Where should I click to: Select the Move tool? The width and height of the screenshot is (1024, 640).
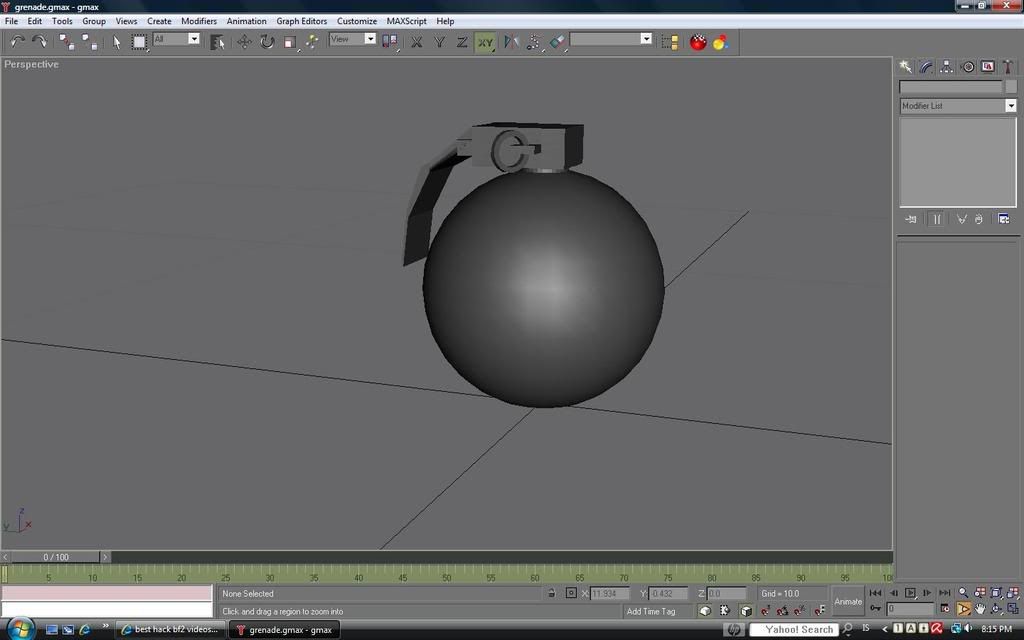[244, 41]
